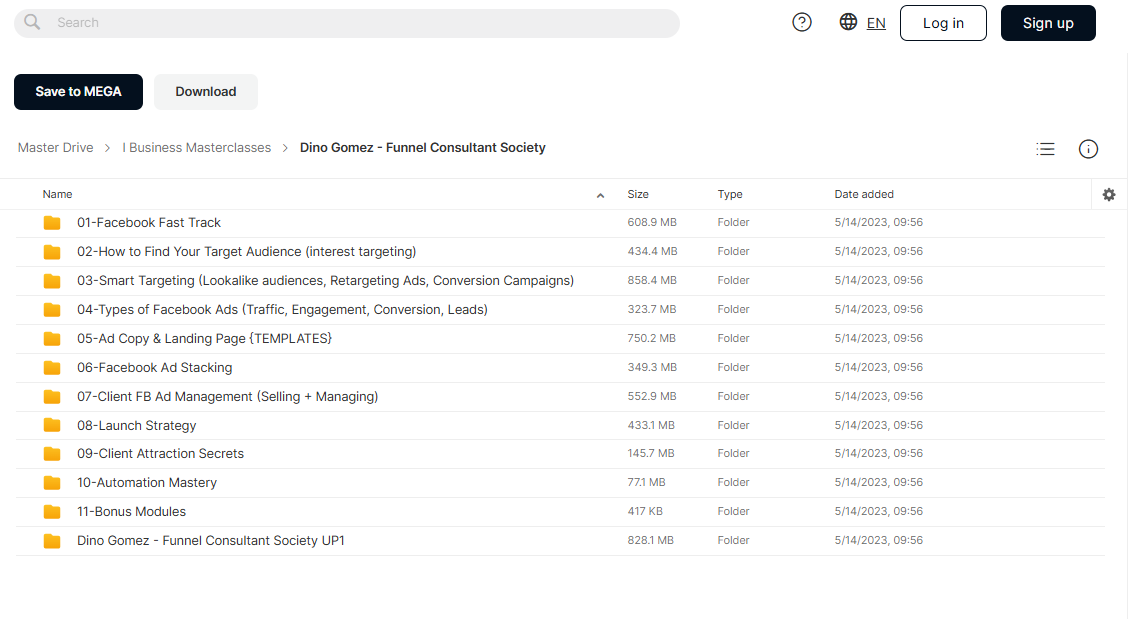This screenshot has height=619, width=1128.
Task: Click folder icon for 02-How to Find Your Target Audience
Action: click(52, 252)
